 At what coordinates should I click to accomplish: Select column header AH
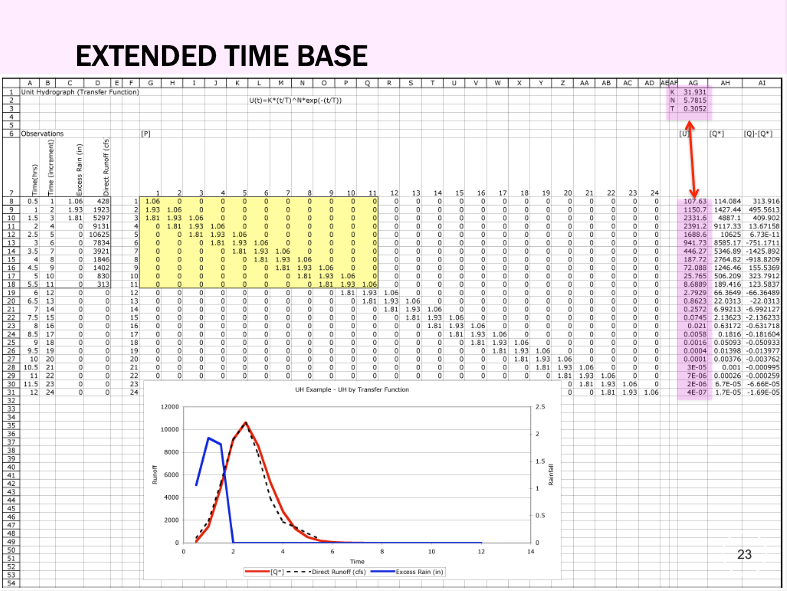pyautogui.click(x=725, y=83)
